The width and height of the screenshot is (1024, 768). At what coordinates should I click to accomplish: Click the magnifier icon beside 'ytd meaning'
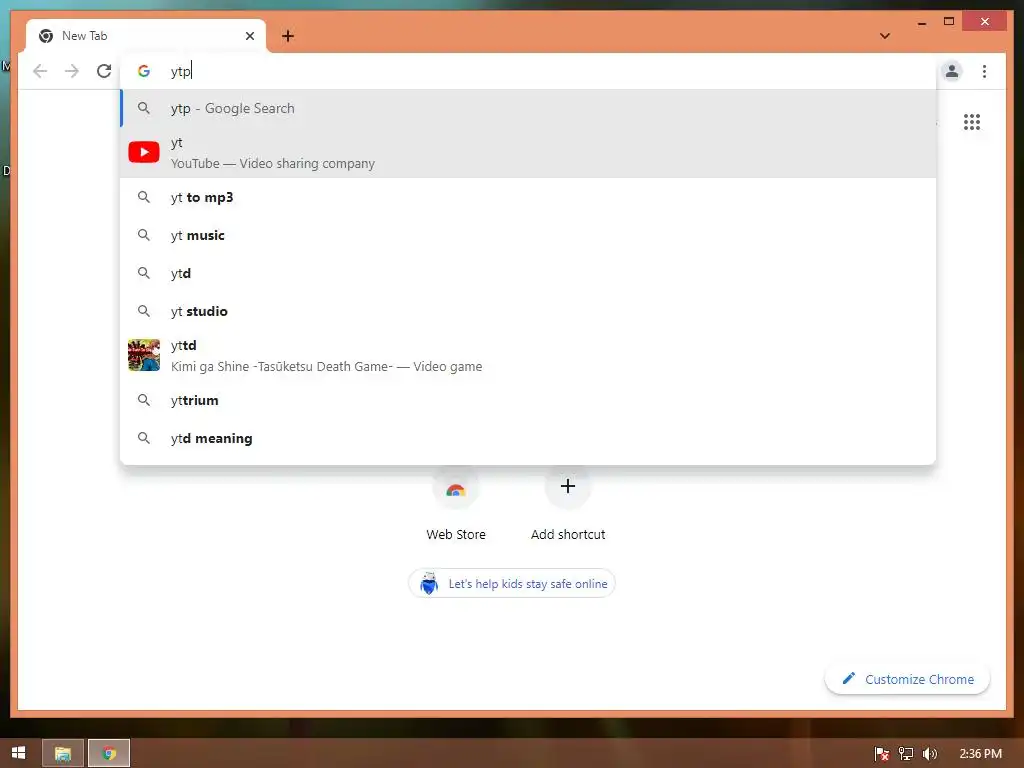[x=144, y=438]
